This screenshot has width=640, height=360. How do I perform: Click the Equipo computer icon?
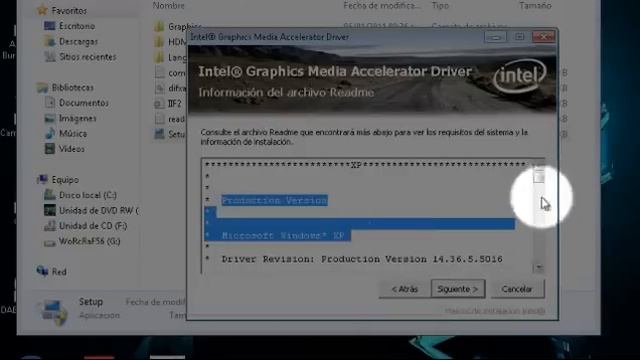pyautogui.click(x=42, y=180)
